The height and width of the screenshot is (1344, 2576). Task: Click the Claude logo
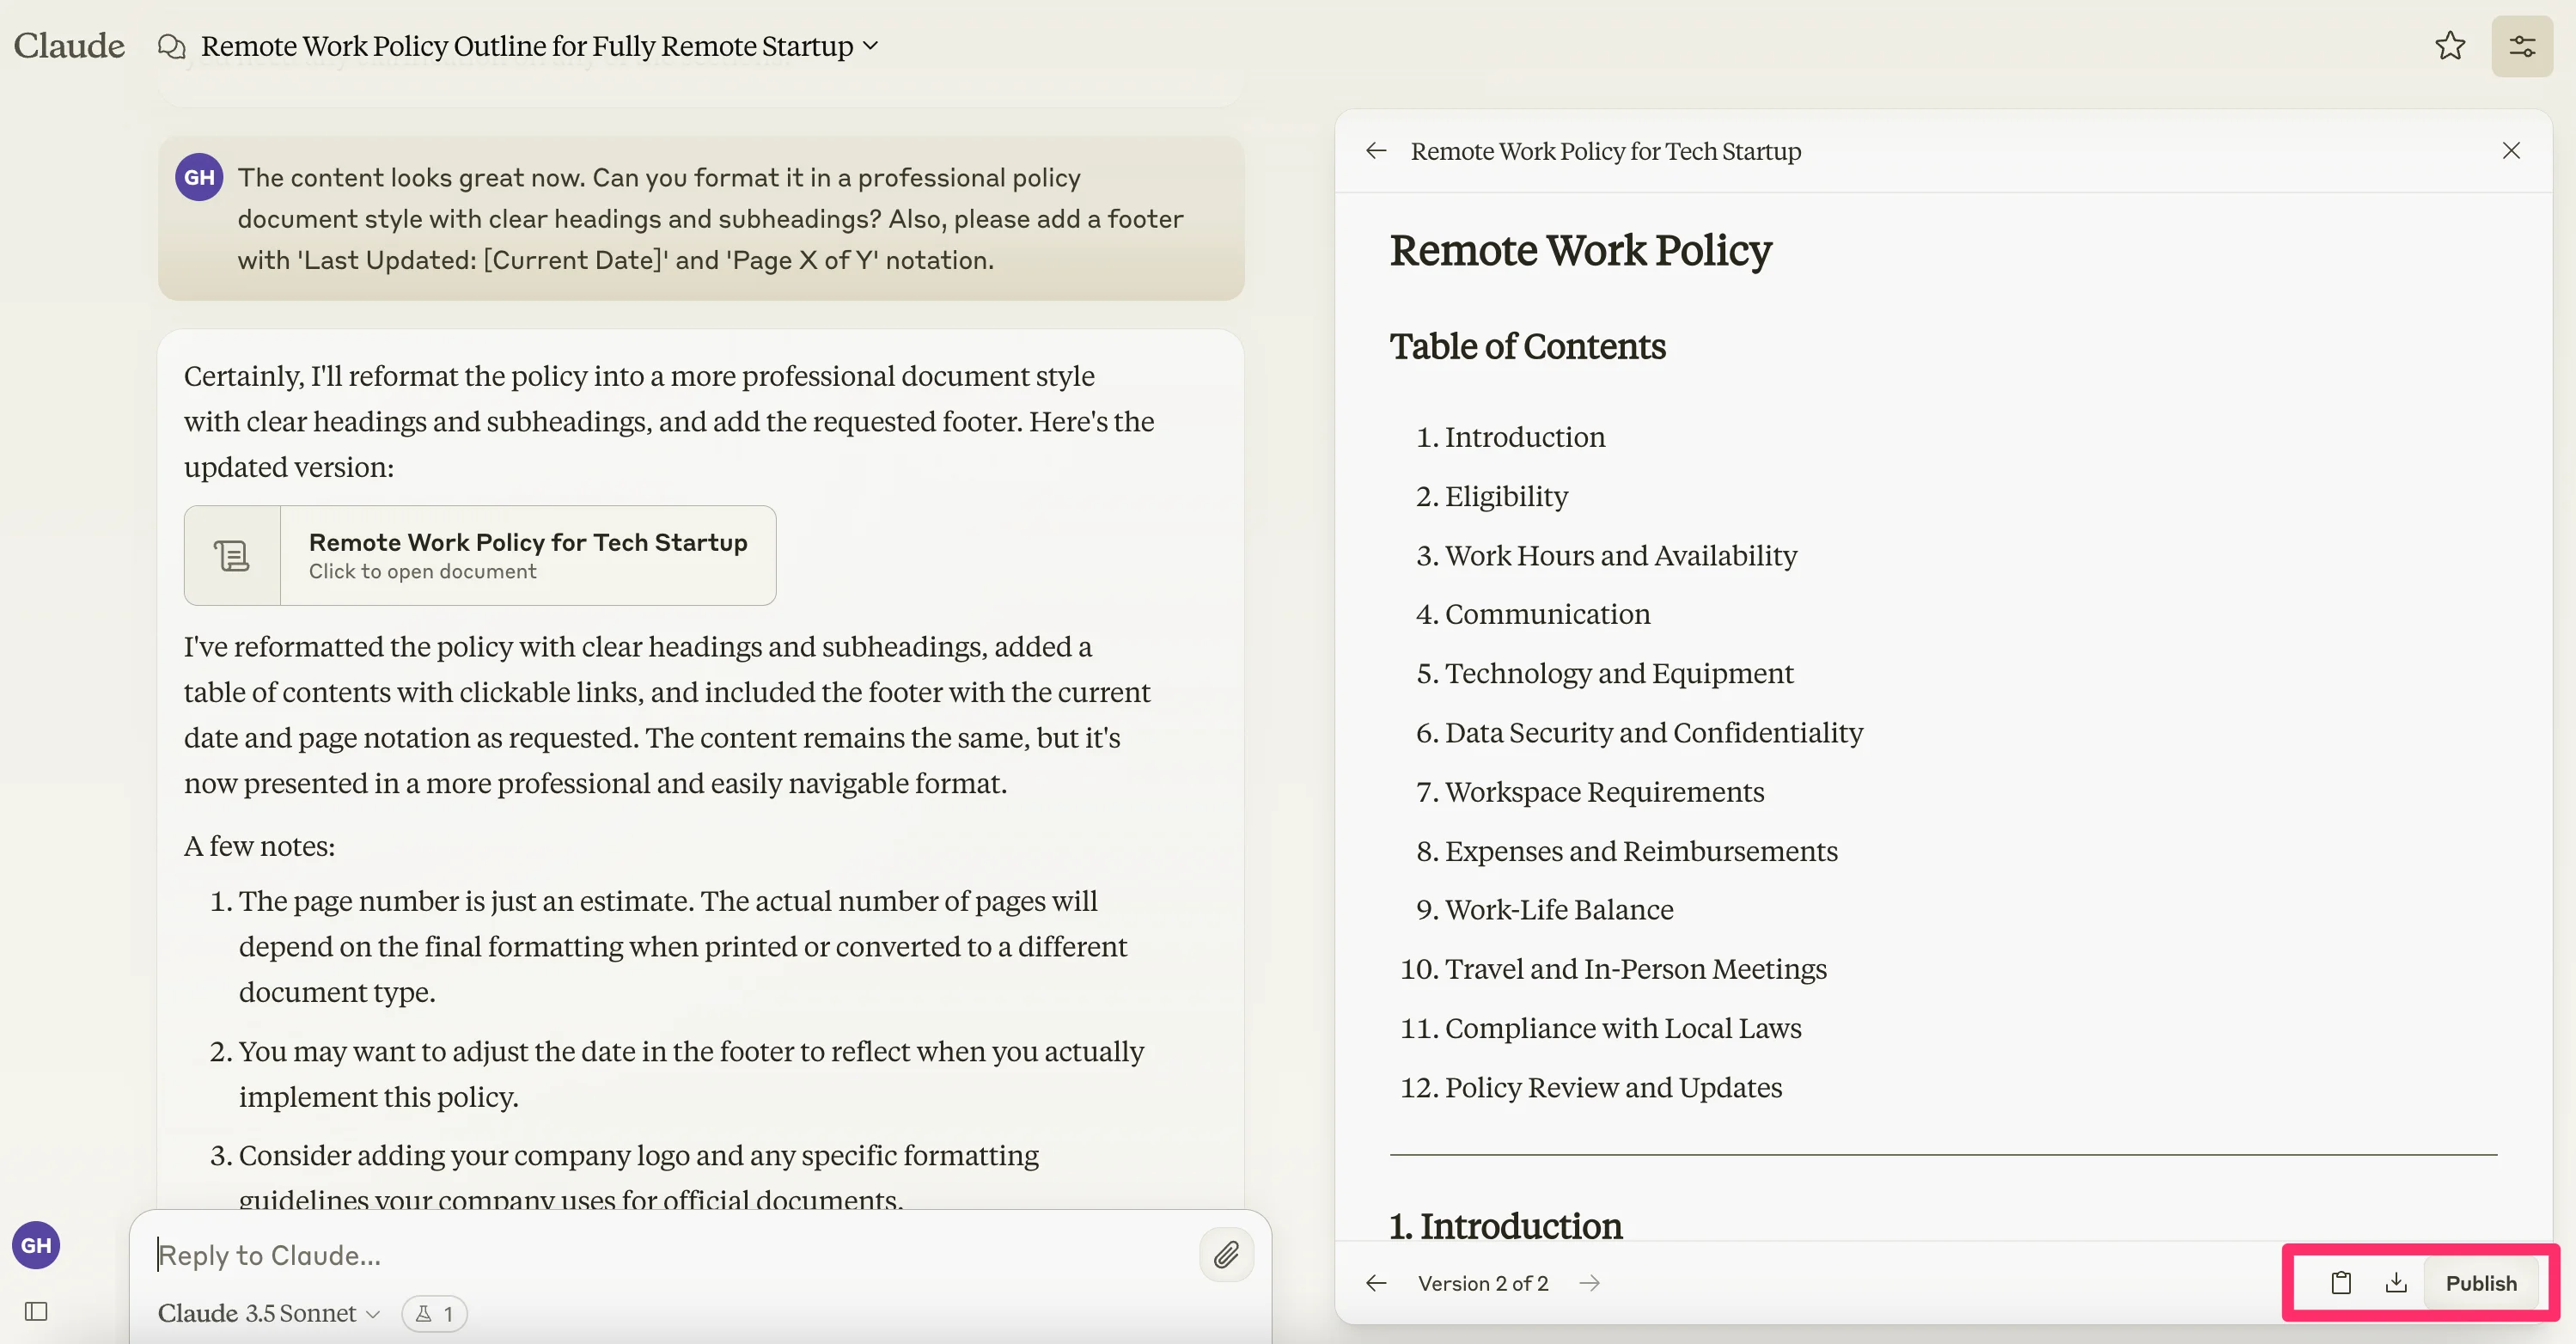[x=69, y=46]
